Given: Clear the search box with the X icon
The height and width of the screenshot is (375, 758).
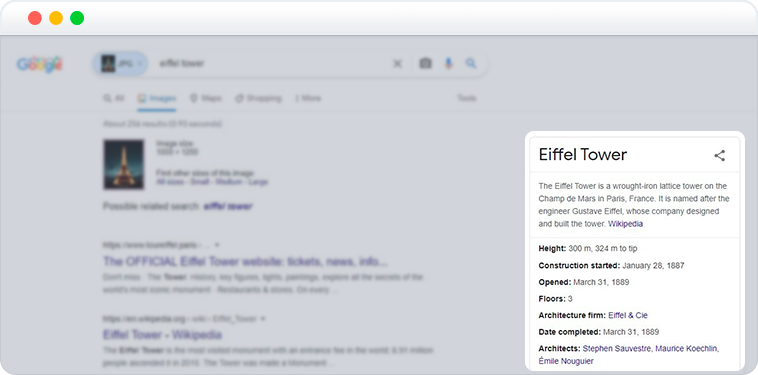Looking at the screenshot, I should (397, 64).
